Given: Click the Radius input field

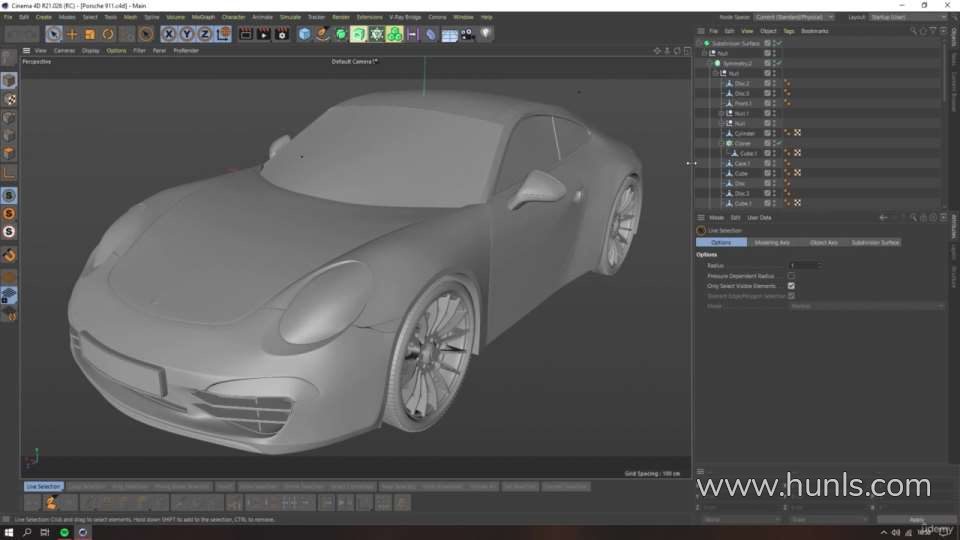Looking at the screenshot, I should [x=802, y=266].
